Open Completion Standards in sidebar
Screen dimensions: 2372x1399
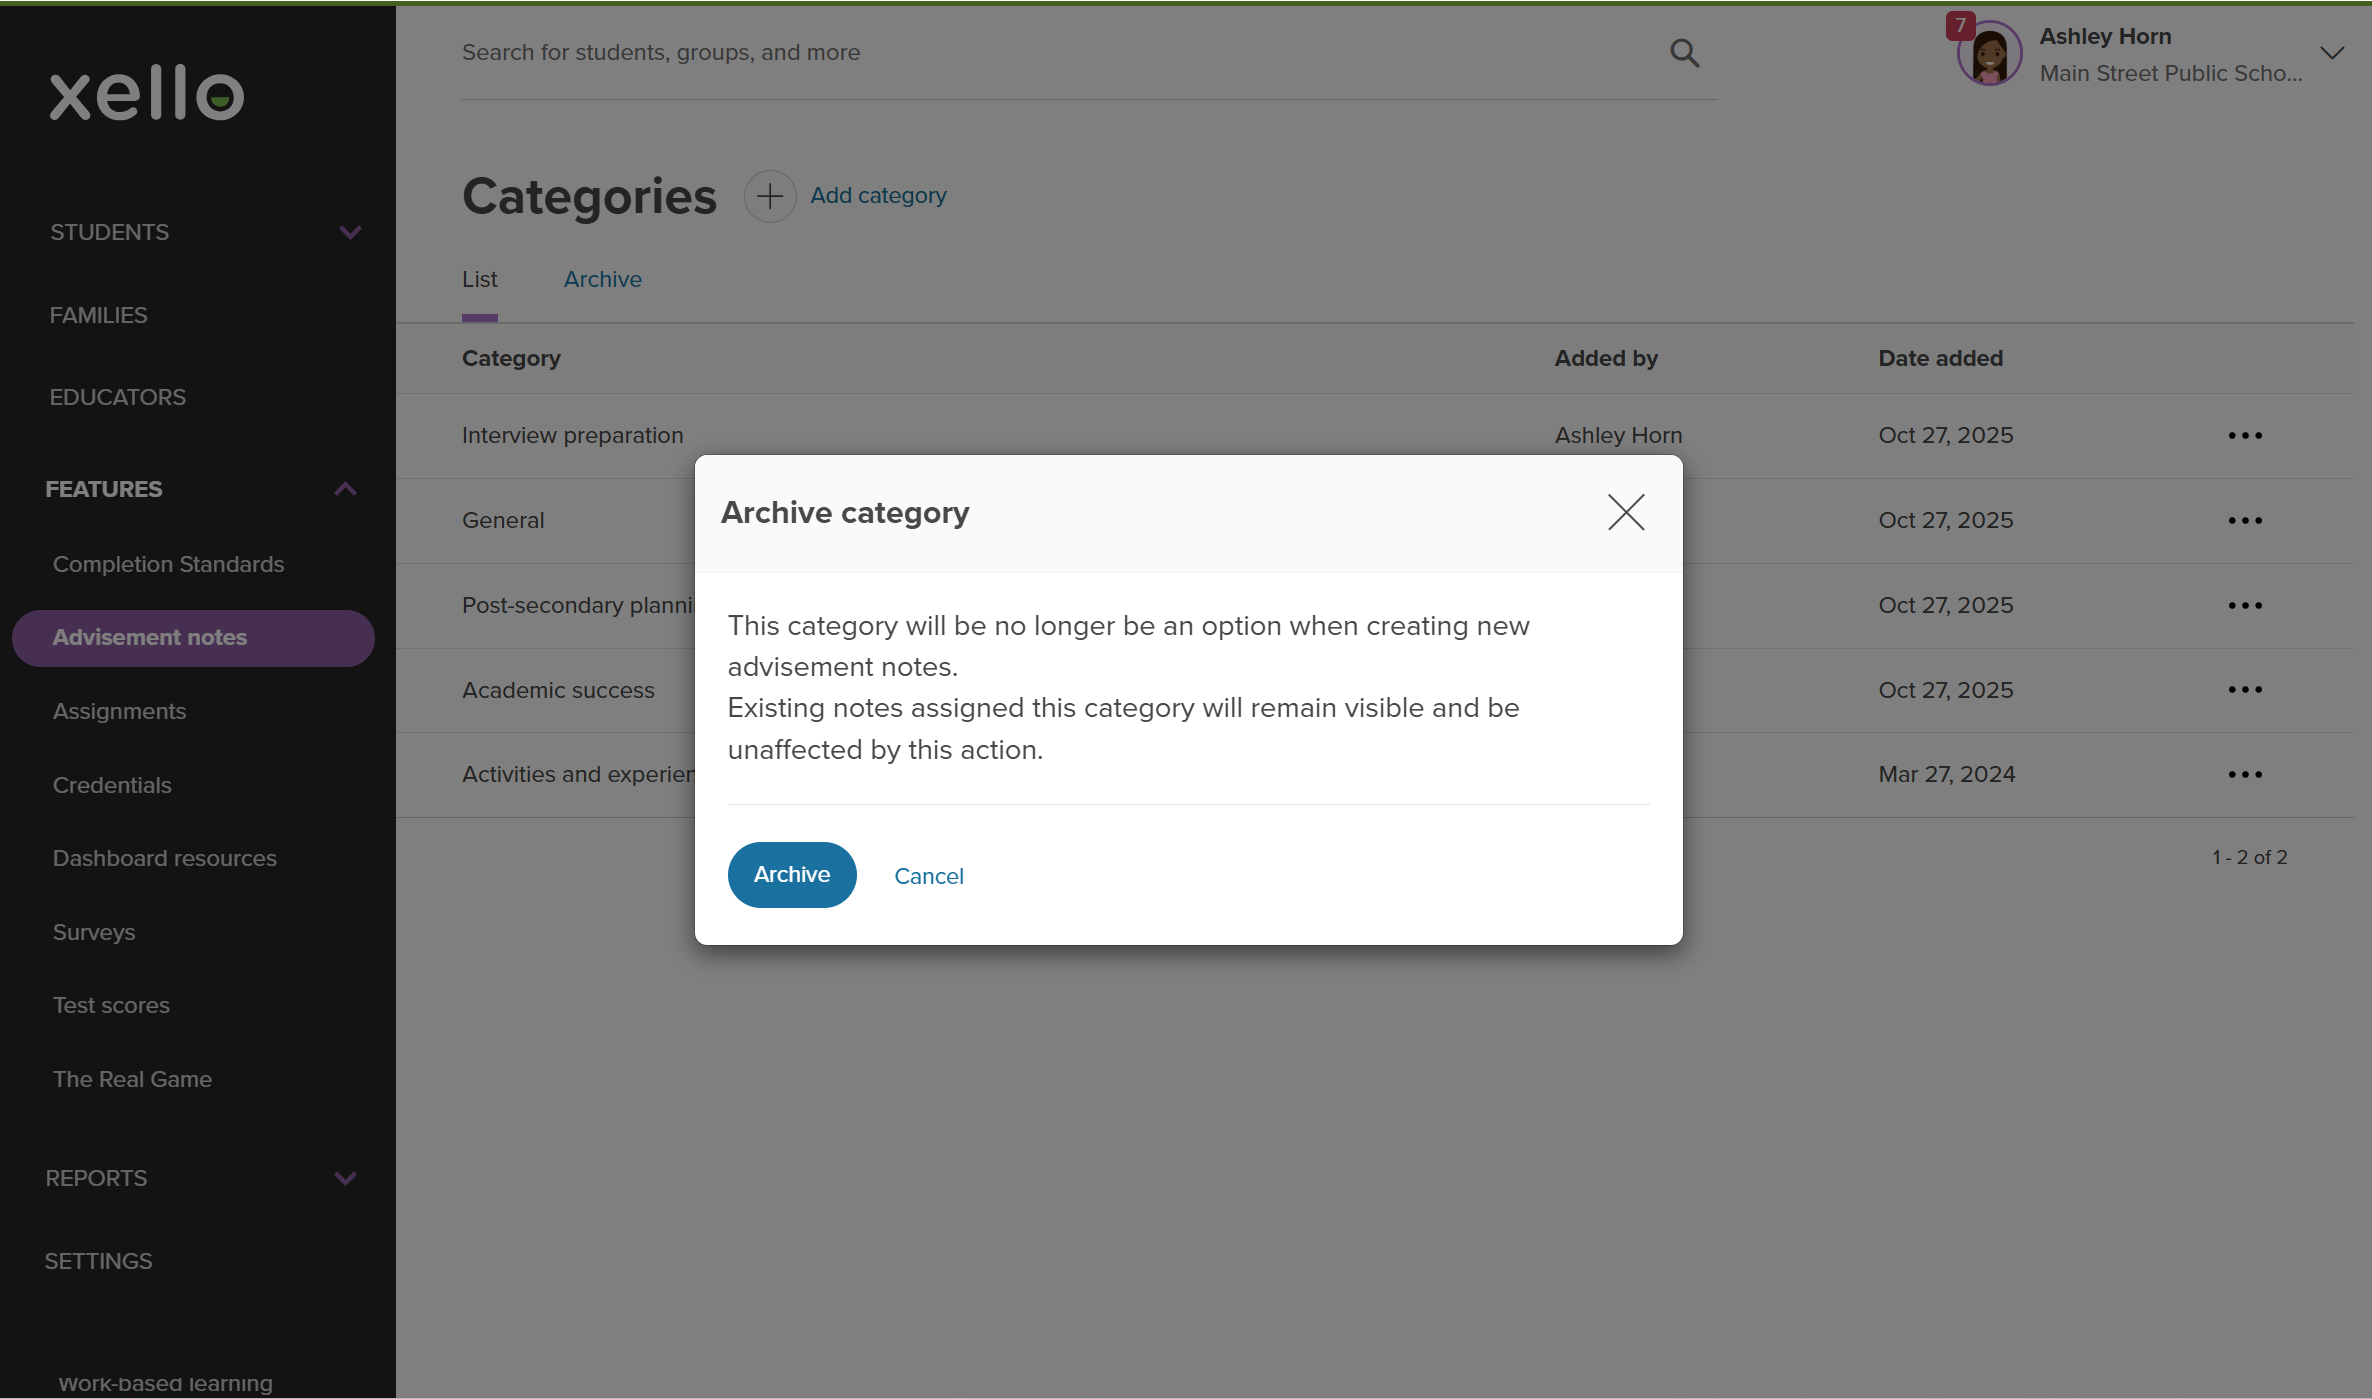point(168,564)
